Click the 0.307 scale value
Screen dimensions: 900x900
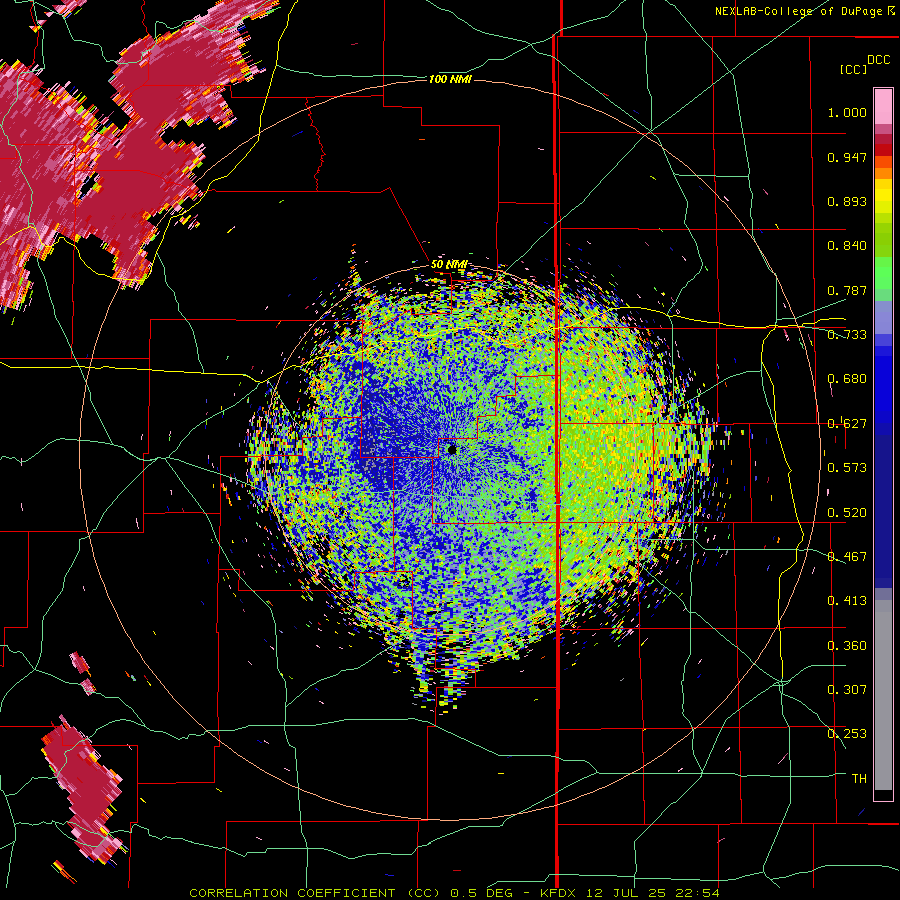tap(847, 690)
